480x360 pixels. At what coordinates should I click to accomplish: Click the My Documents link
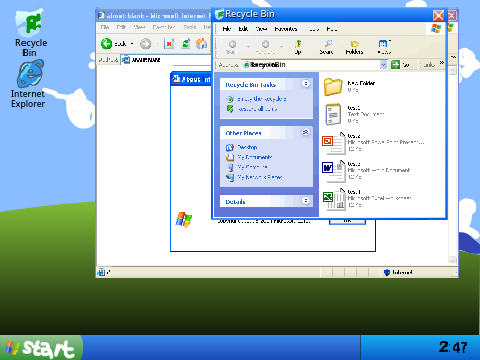pos(255,157)
